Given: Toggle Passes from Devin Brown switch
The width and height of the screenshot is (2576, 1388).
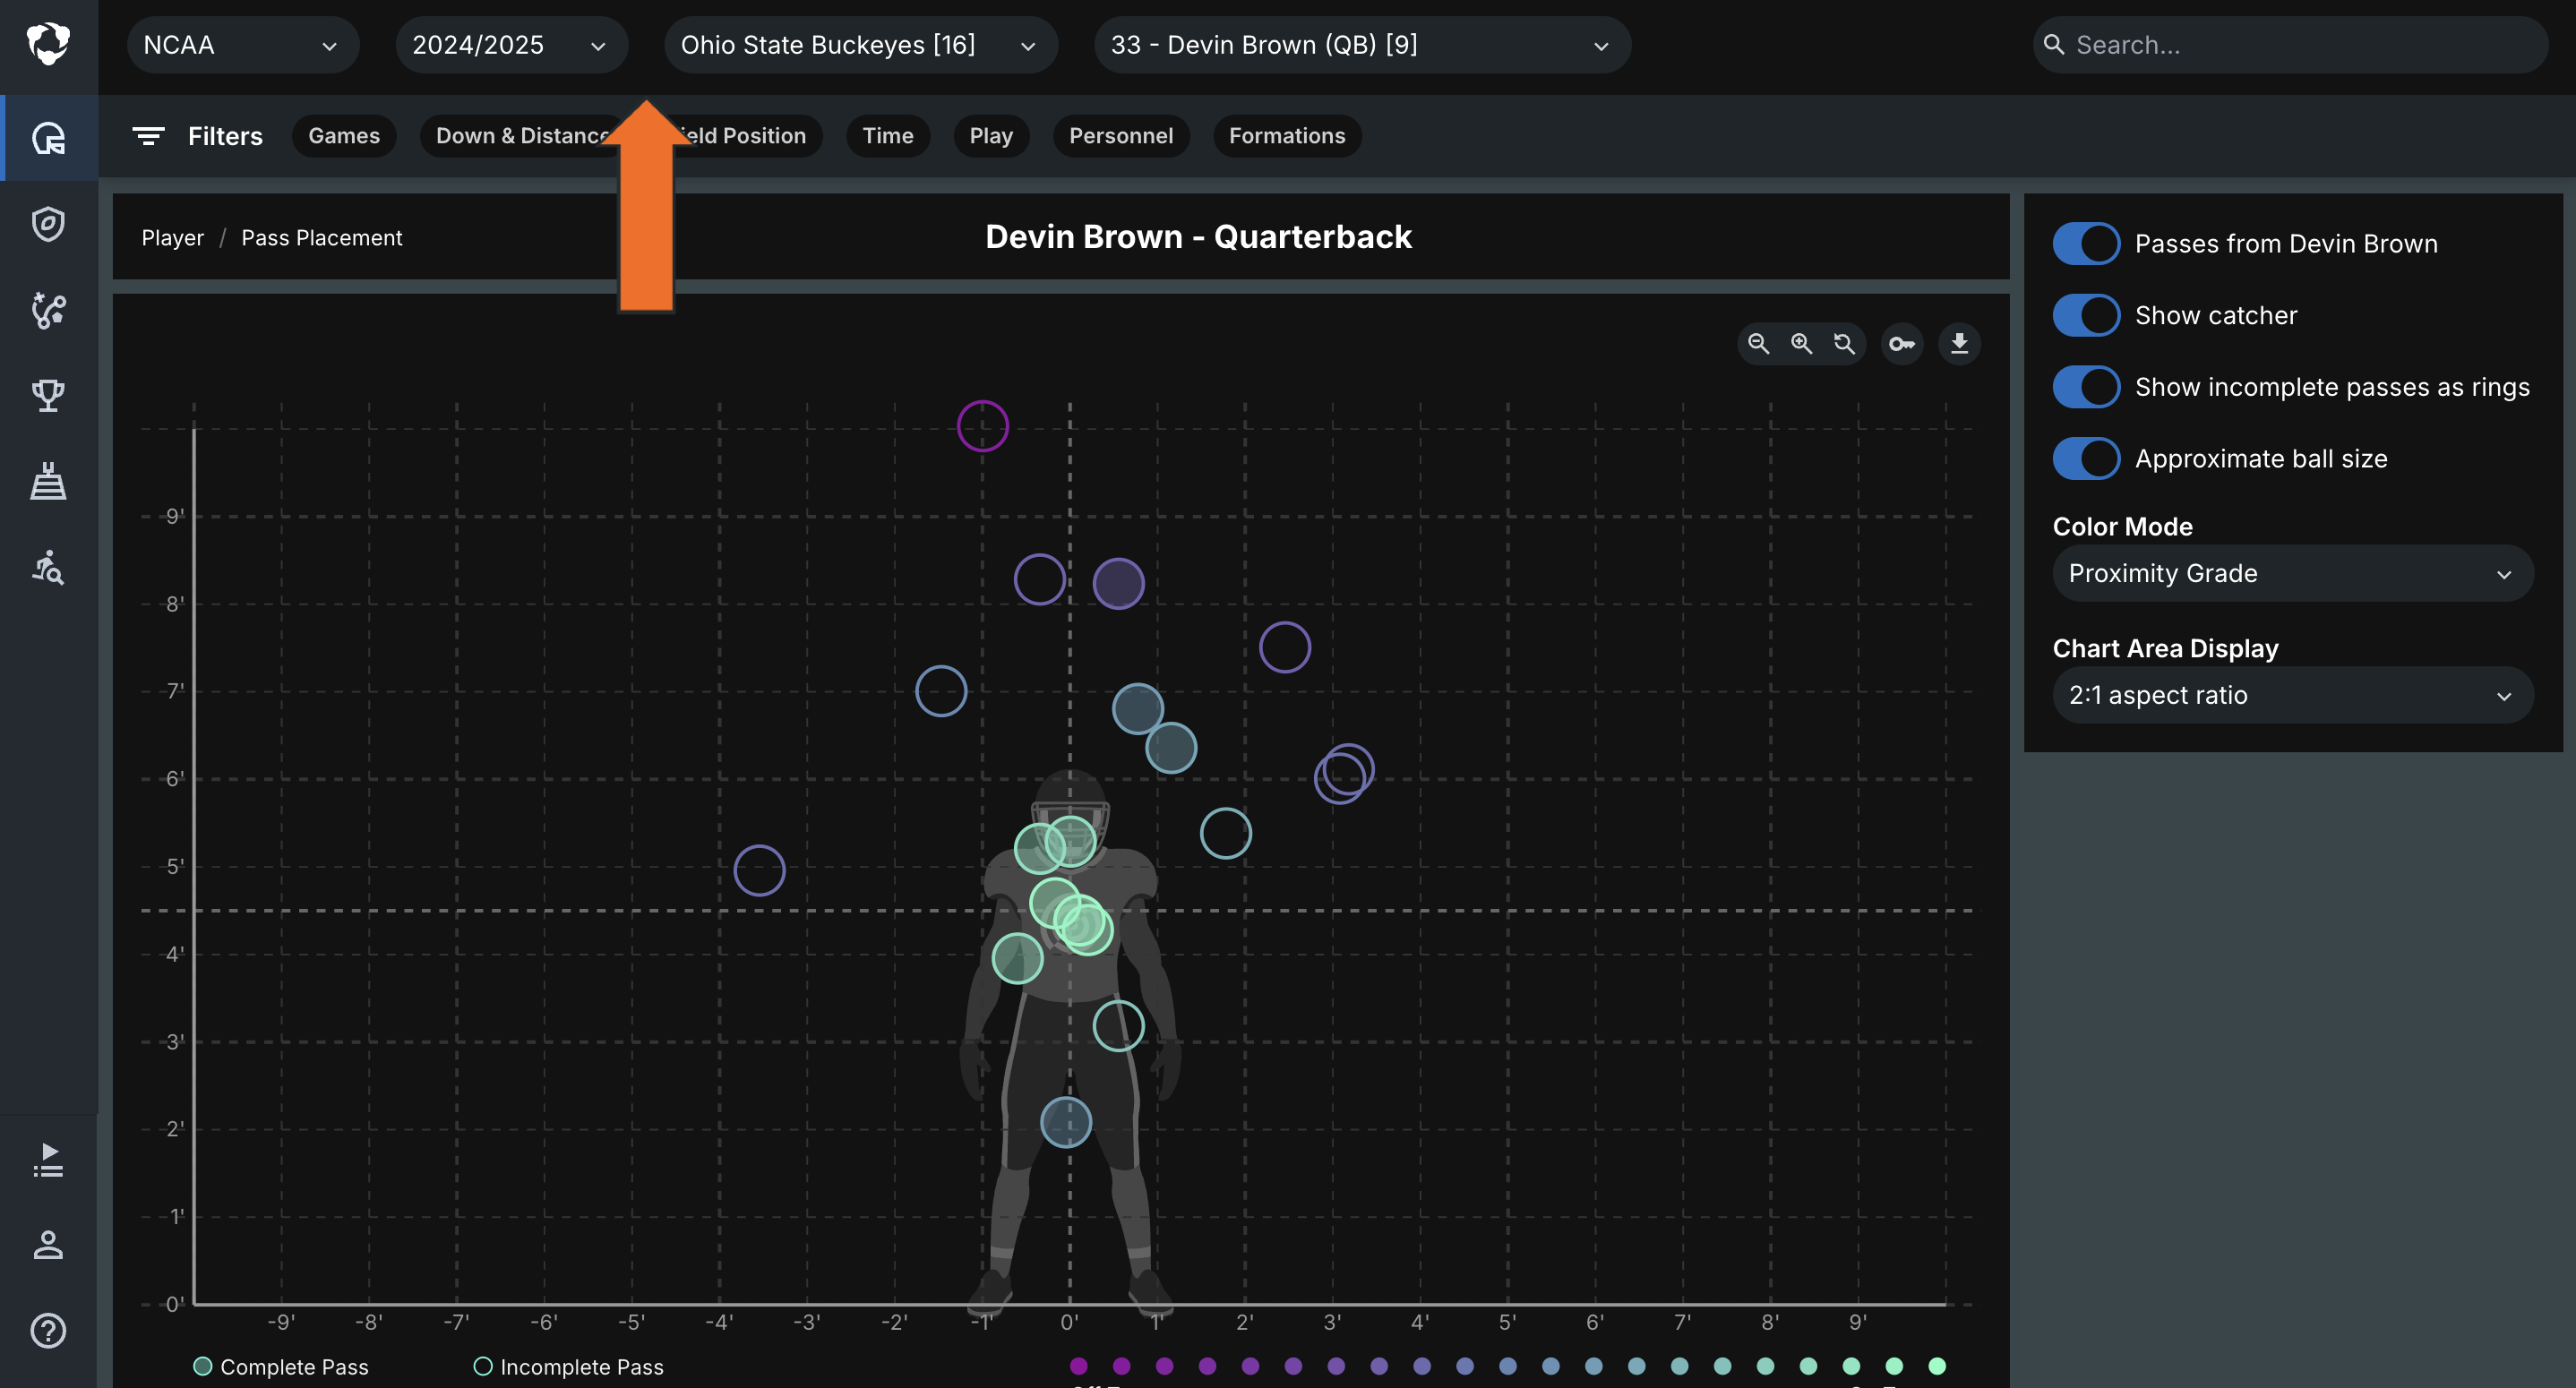Looking at the screenshot, I should (2086, 244).
